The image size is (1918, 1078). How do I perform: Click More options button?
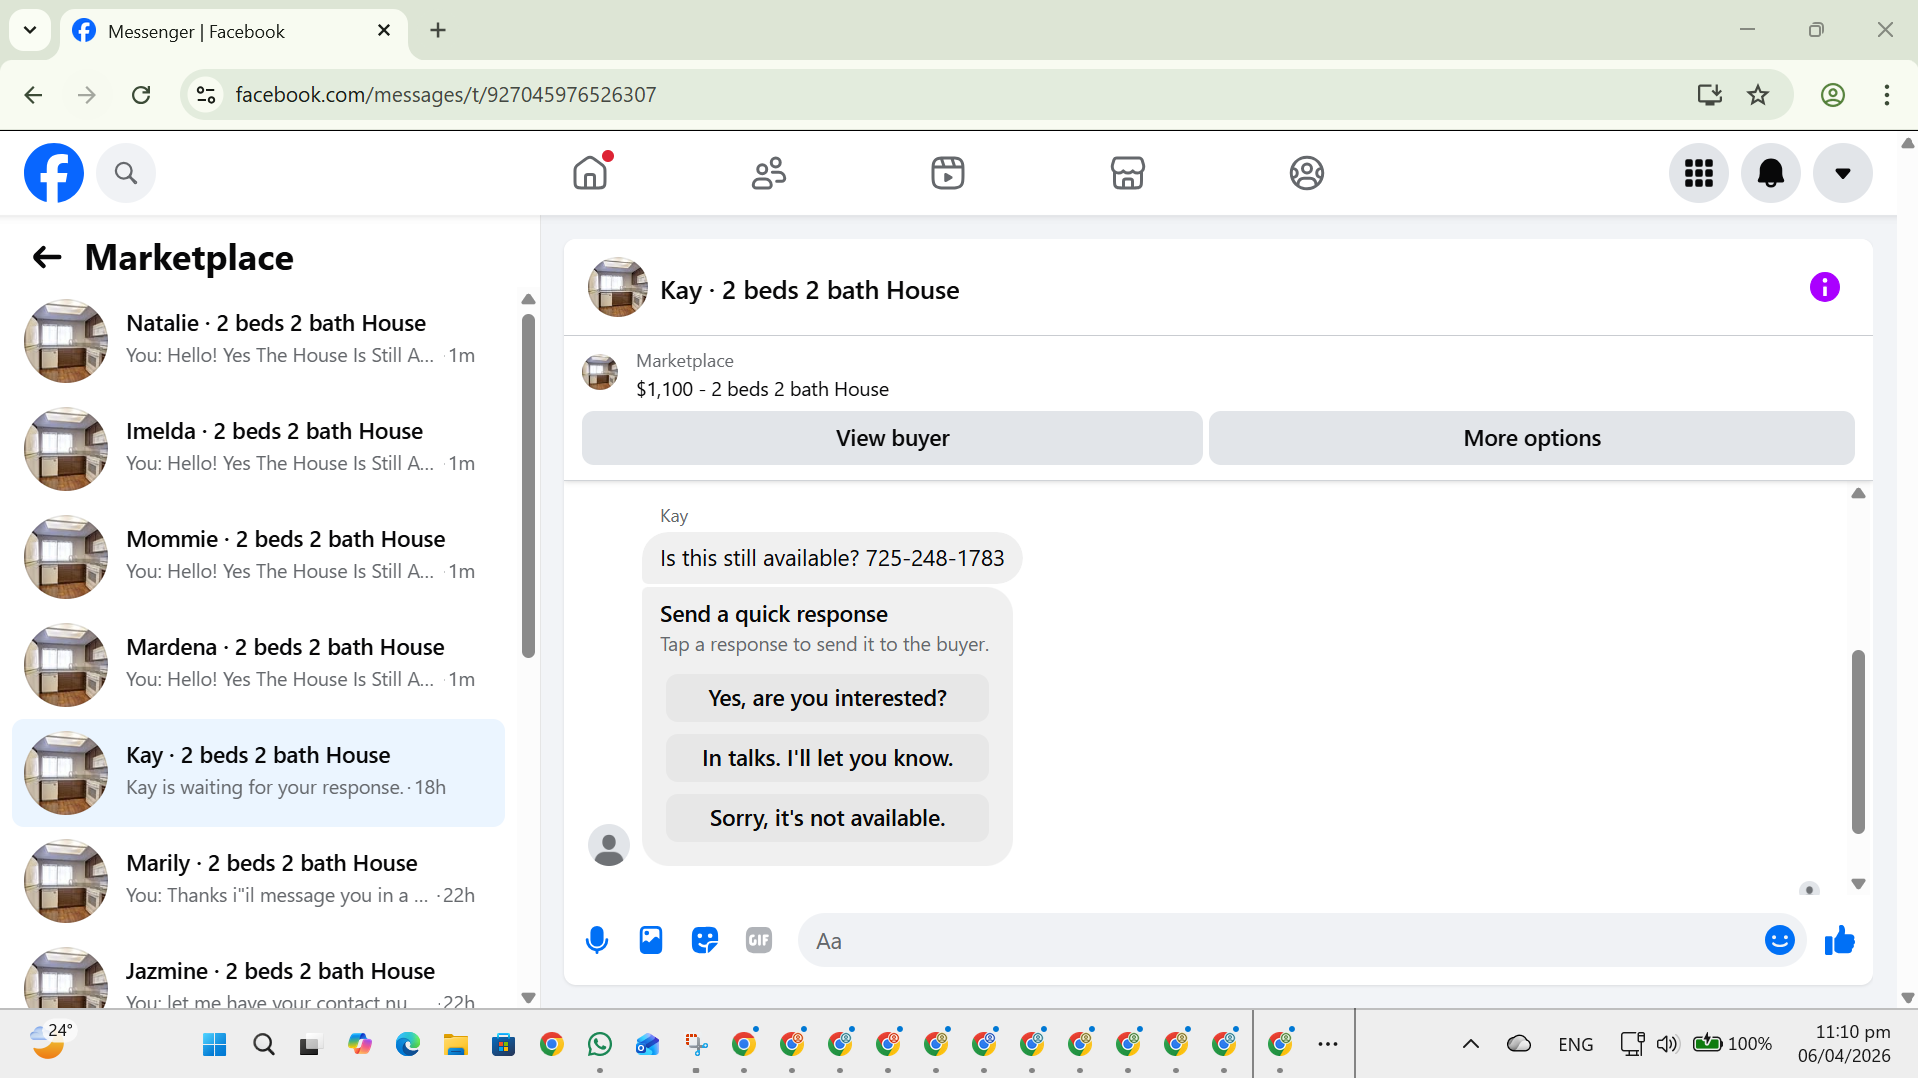tap(1532, 438)
